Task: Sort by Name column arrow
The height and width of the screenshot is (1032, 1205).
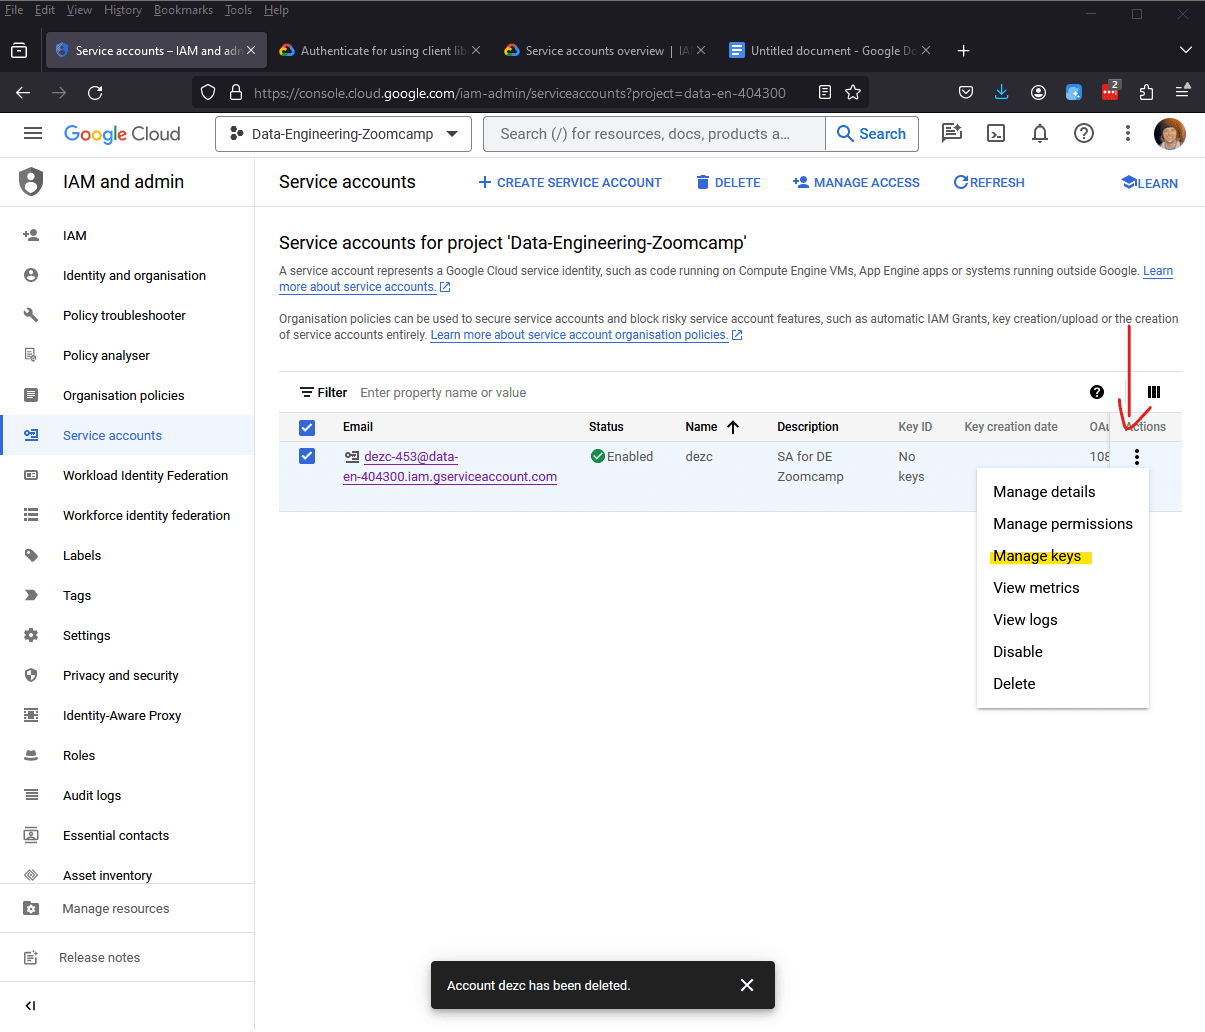Action: [733, 427]
